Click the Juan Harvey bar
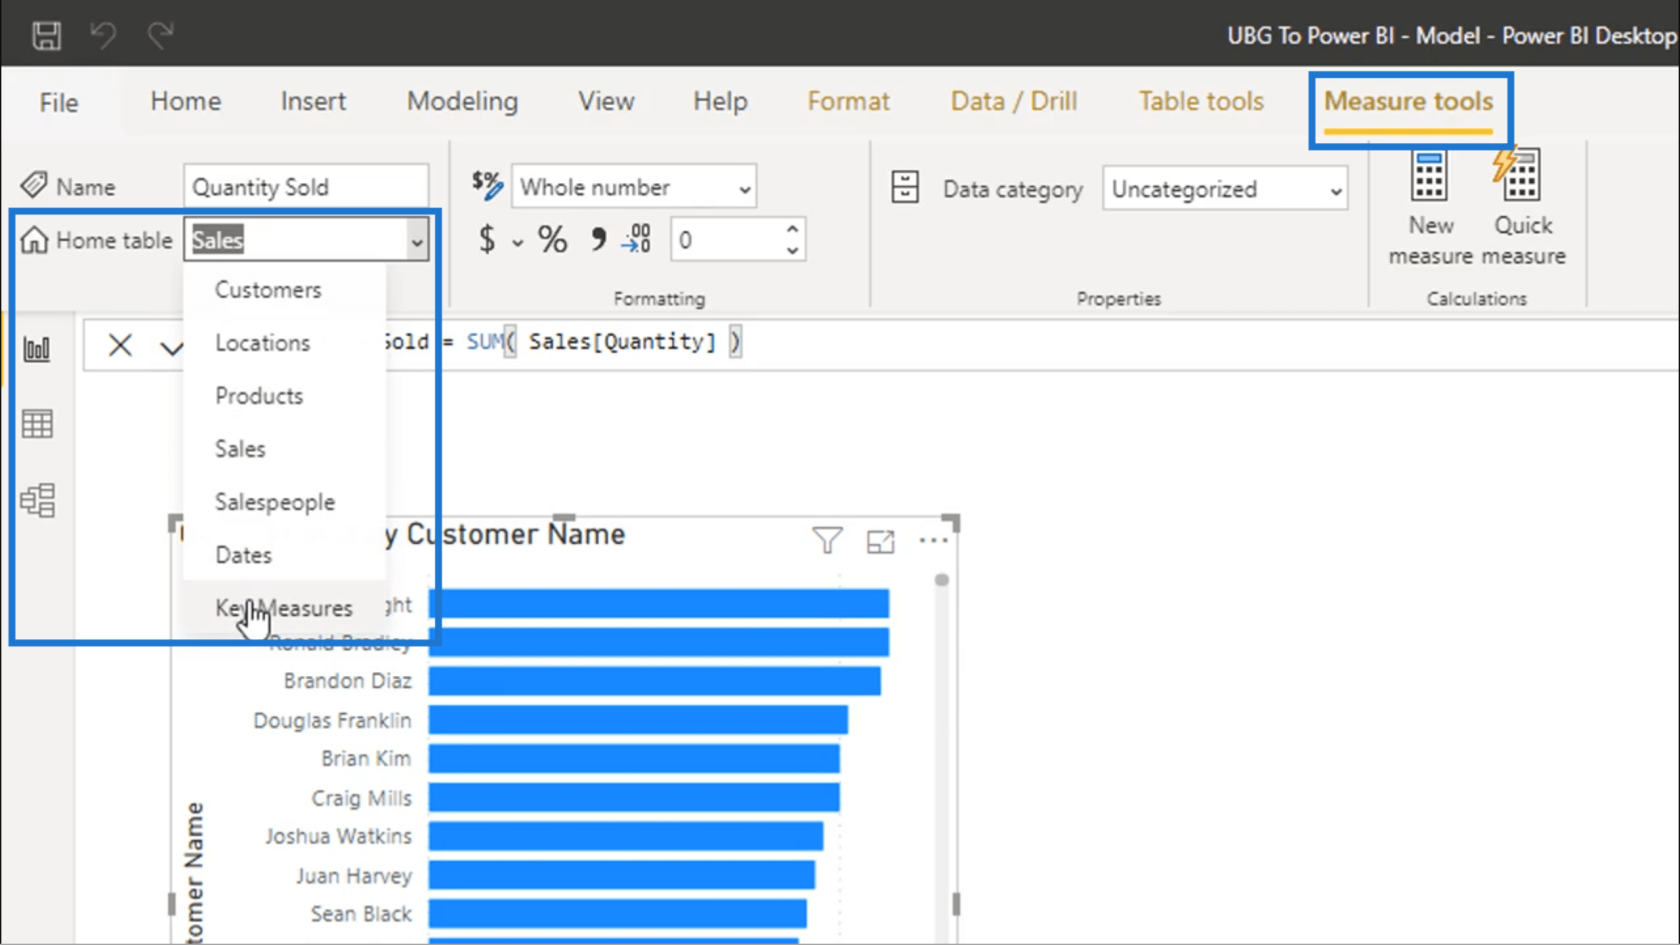This screenshot has height=945, width=1680. 622,876
